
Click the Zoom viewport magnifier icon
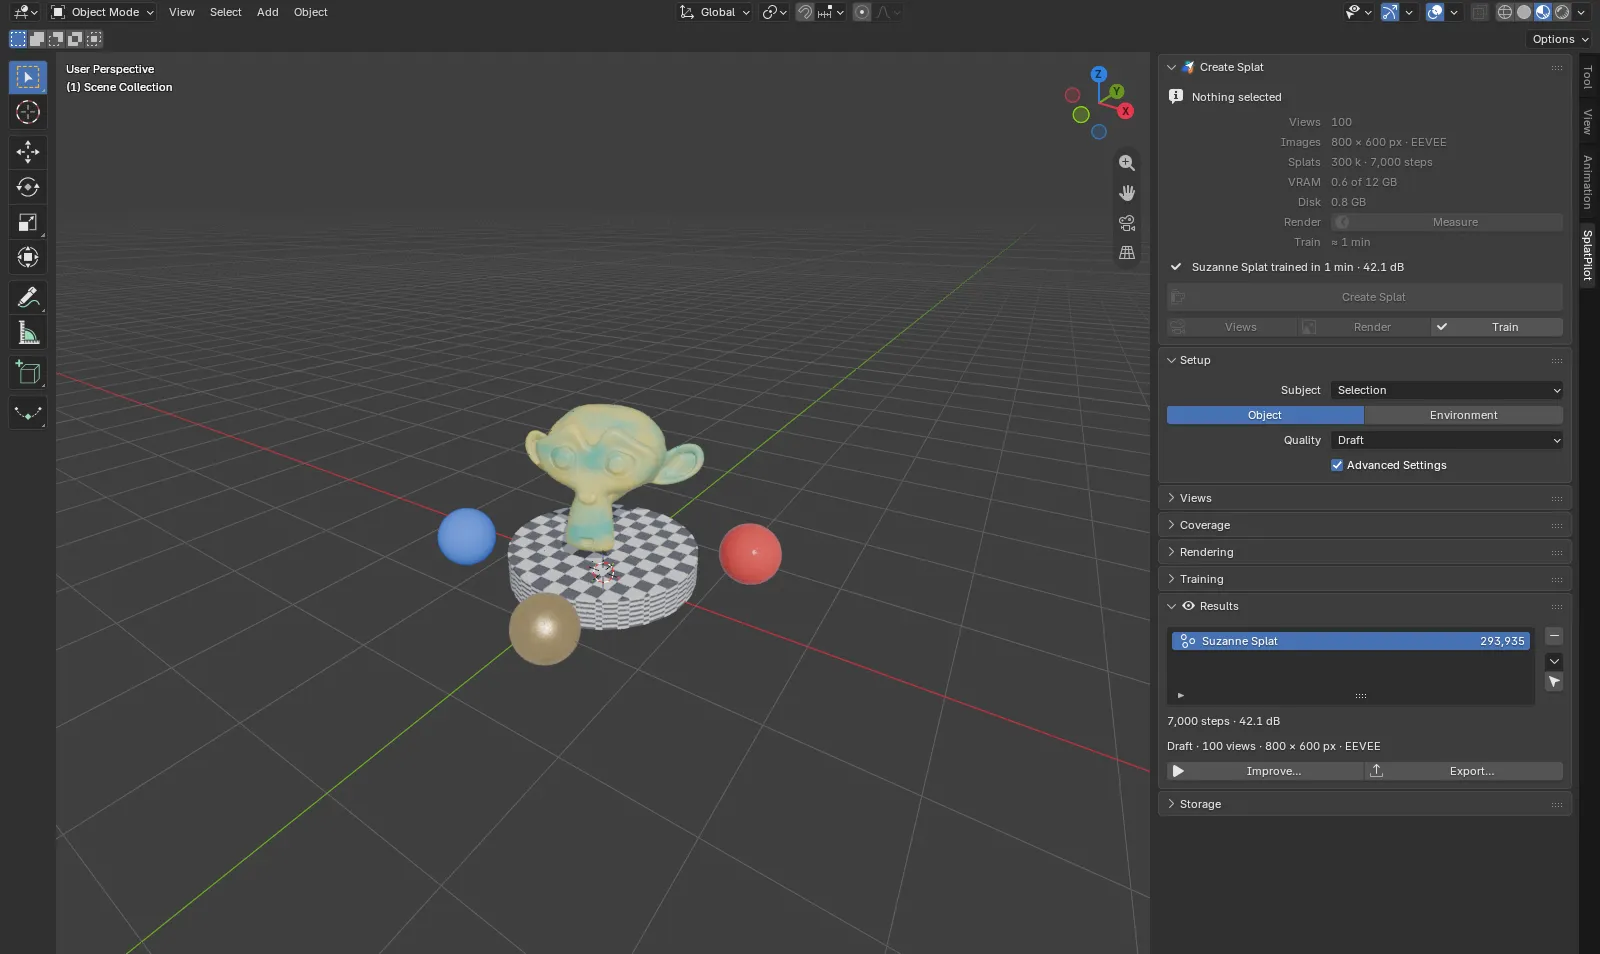pyautogui.click(x=1127, y=163)
